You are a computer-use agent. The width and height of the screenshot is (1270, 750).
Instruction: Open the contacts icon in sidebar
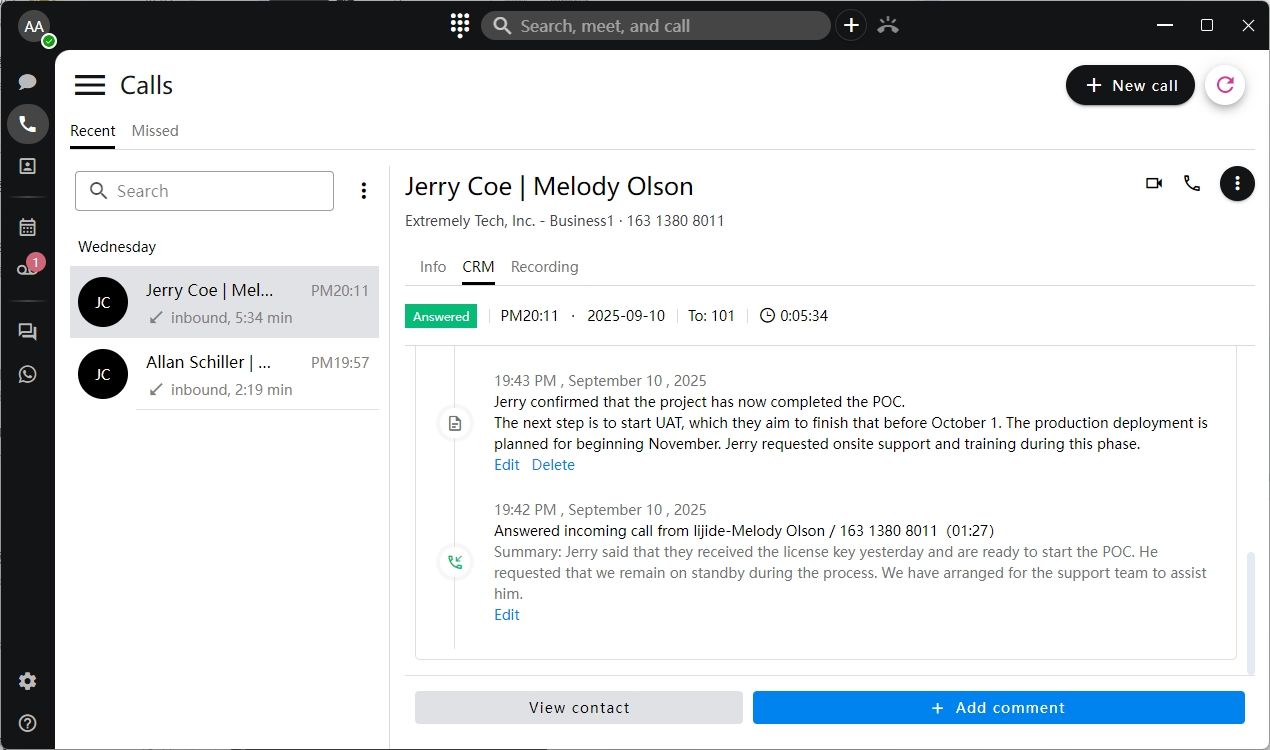[x=28, y=167]
